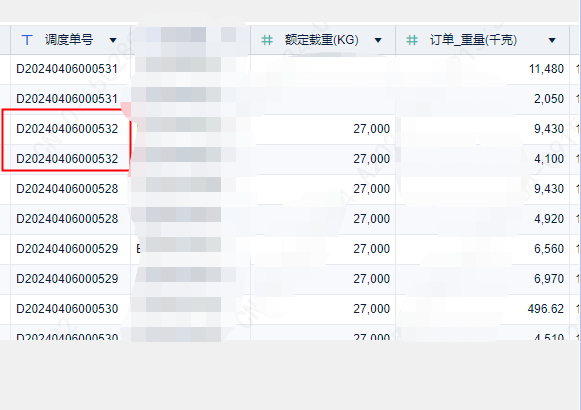Click the 27,000 rated load in the 4,920 row

pos(372,219)
